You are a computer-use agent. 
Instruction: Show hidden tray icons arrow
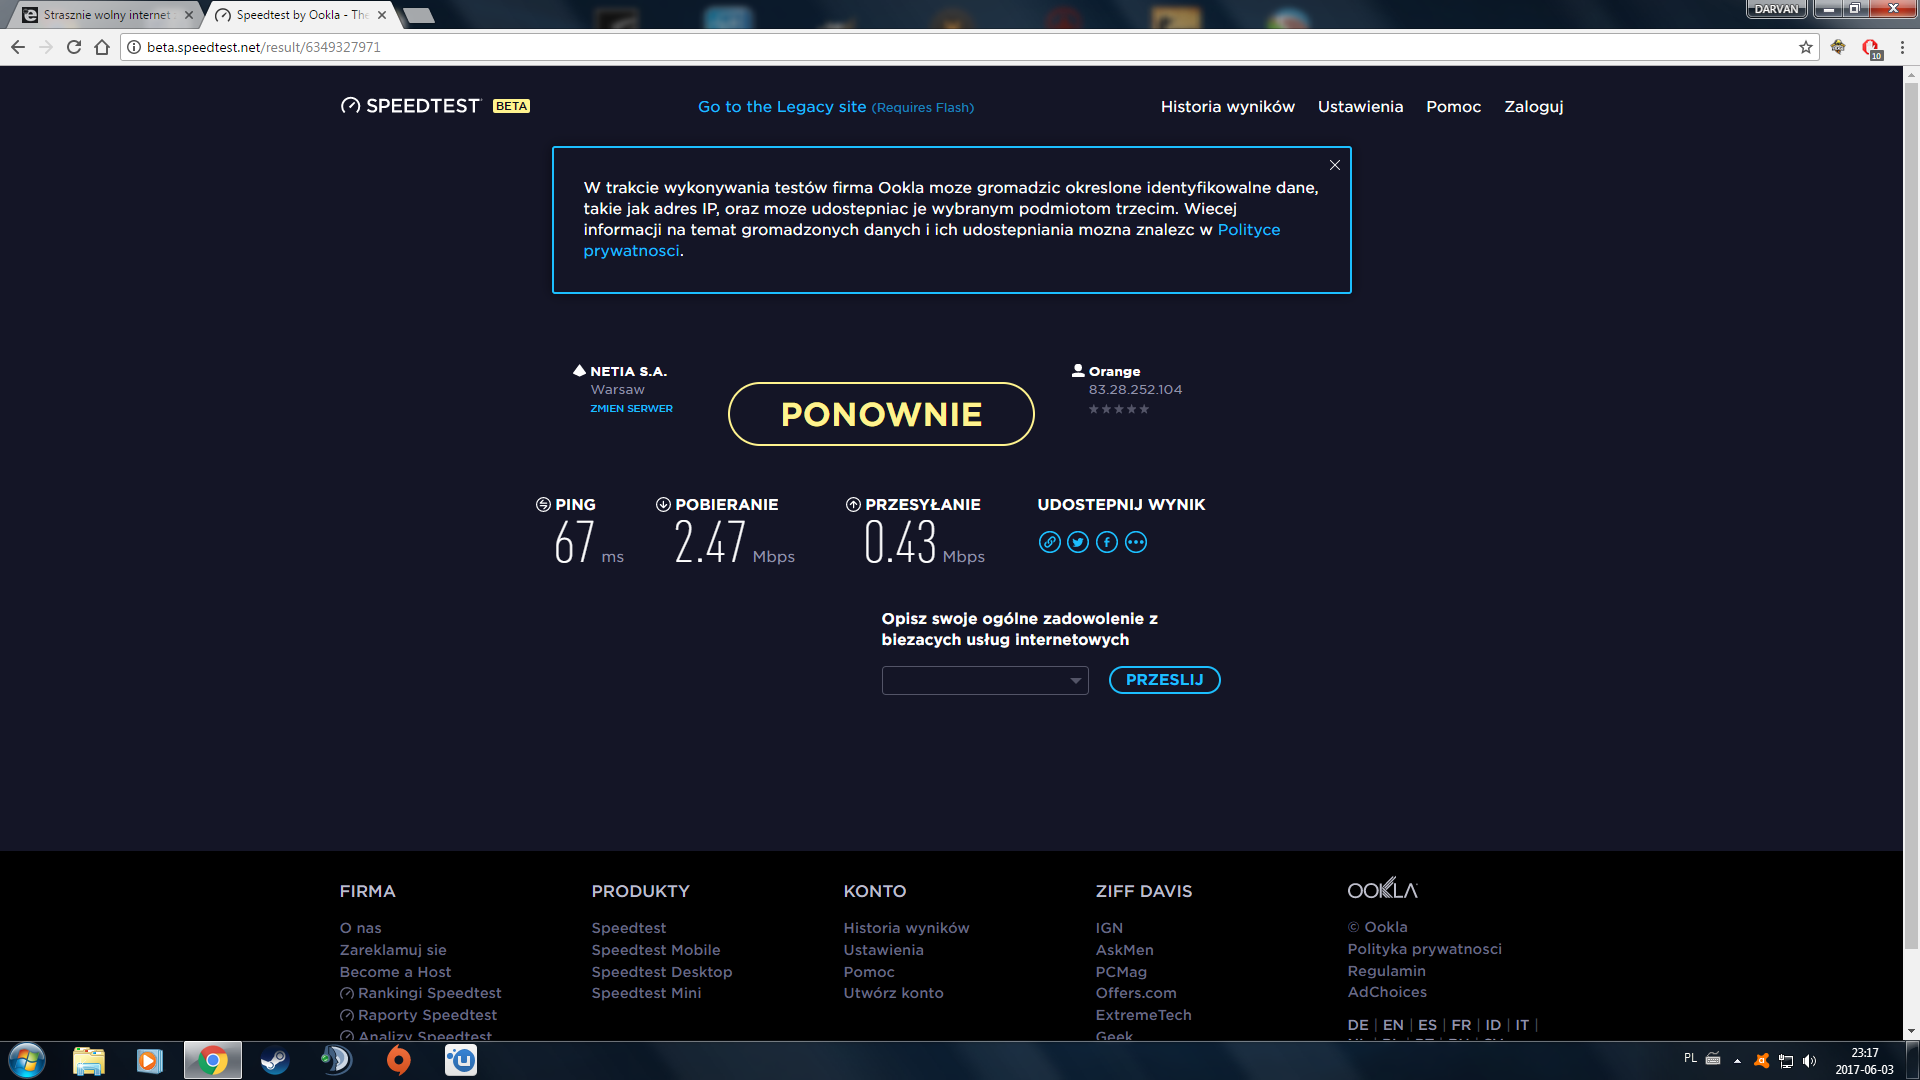point(1737,1061)
